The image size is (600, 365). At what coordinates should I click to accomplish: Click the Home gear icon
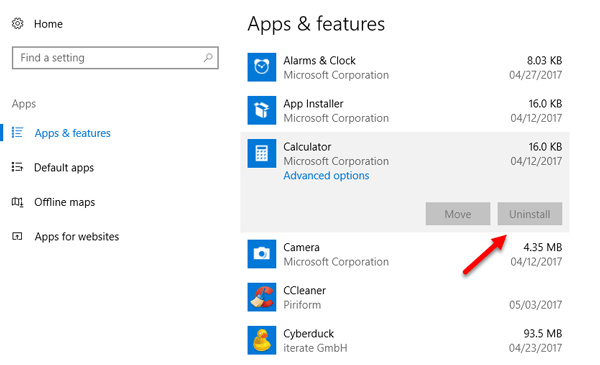18,24
